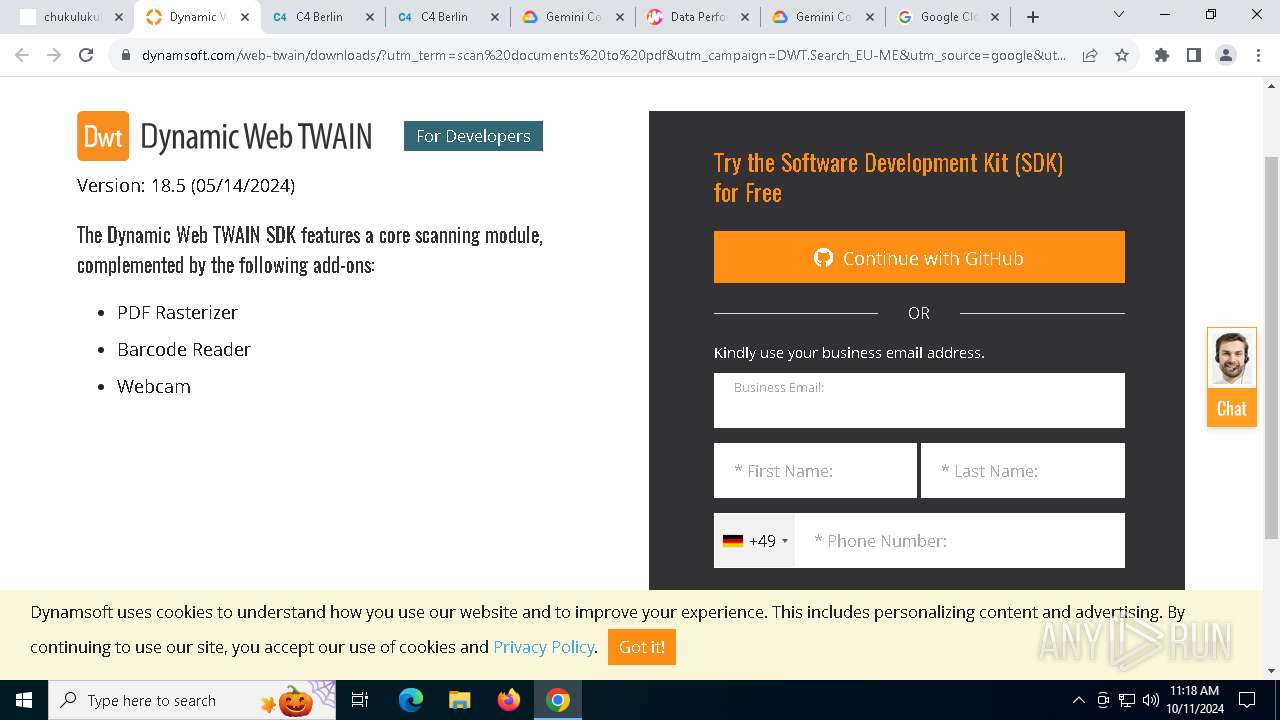Click the PDF Rasterizer list item
Screen dimensions: 1280x720
[x=177, y=312]
